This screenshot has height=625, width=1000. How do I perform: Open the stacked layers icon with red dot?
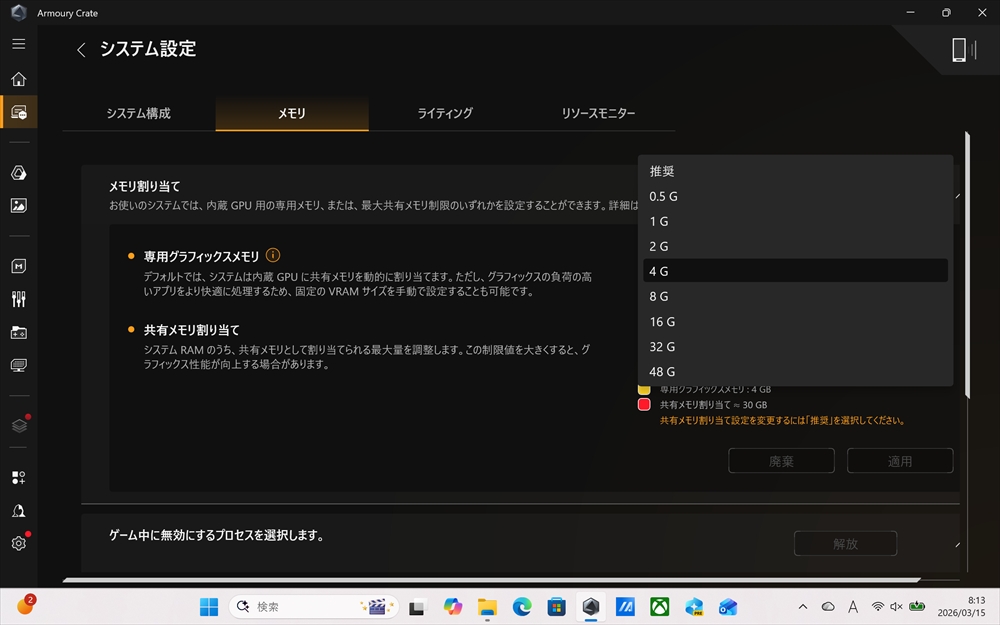18,425
